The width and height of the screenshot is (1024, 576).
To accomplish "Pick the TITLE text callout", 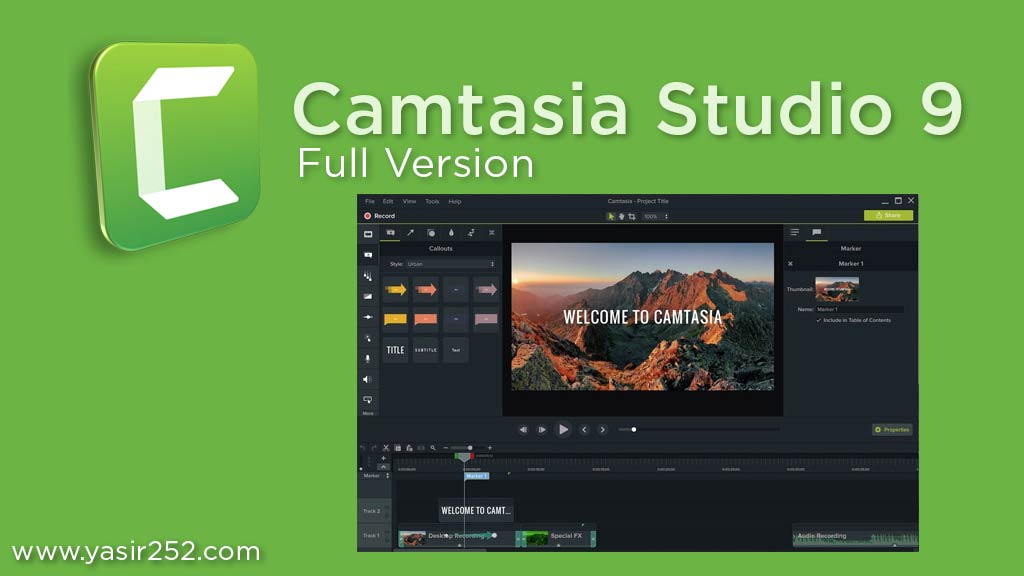I will click(x=396, y=350).
